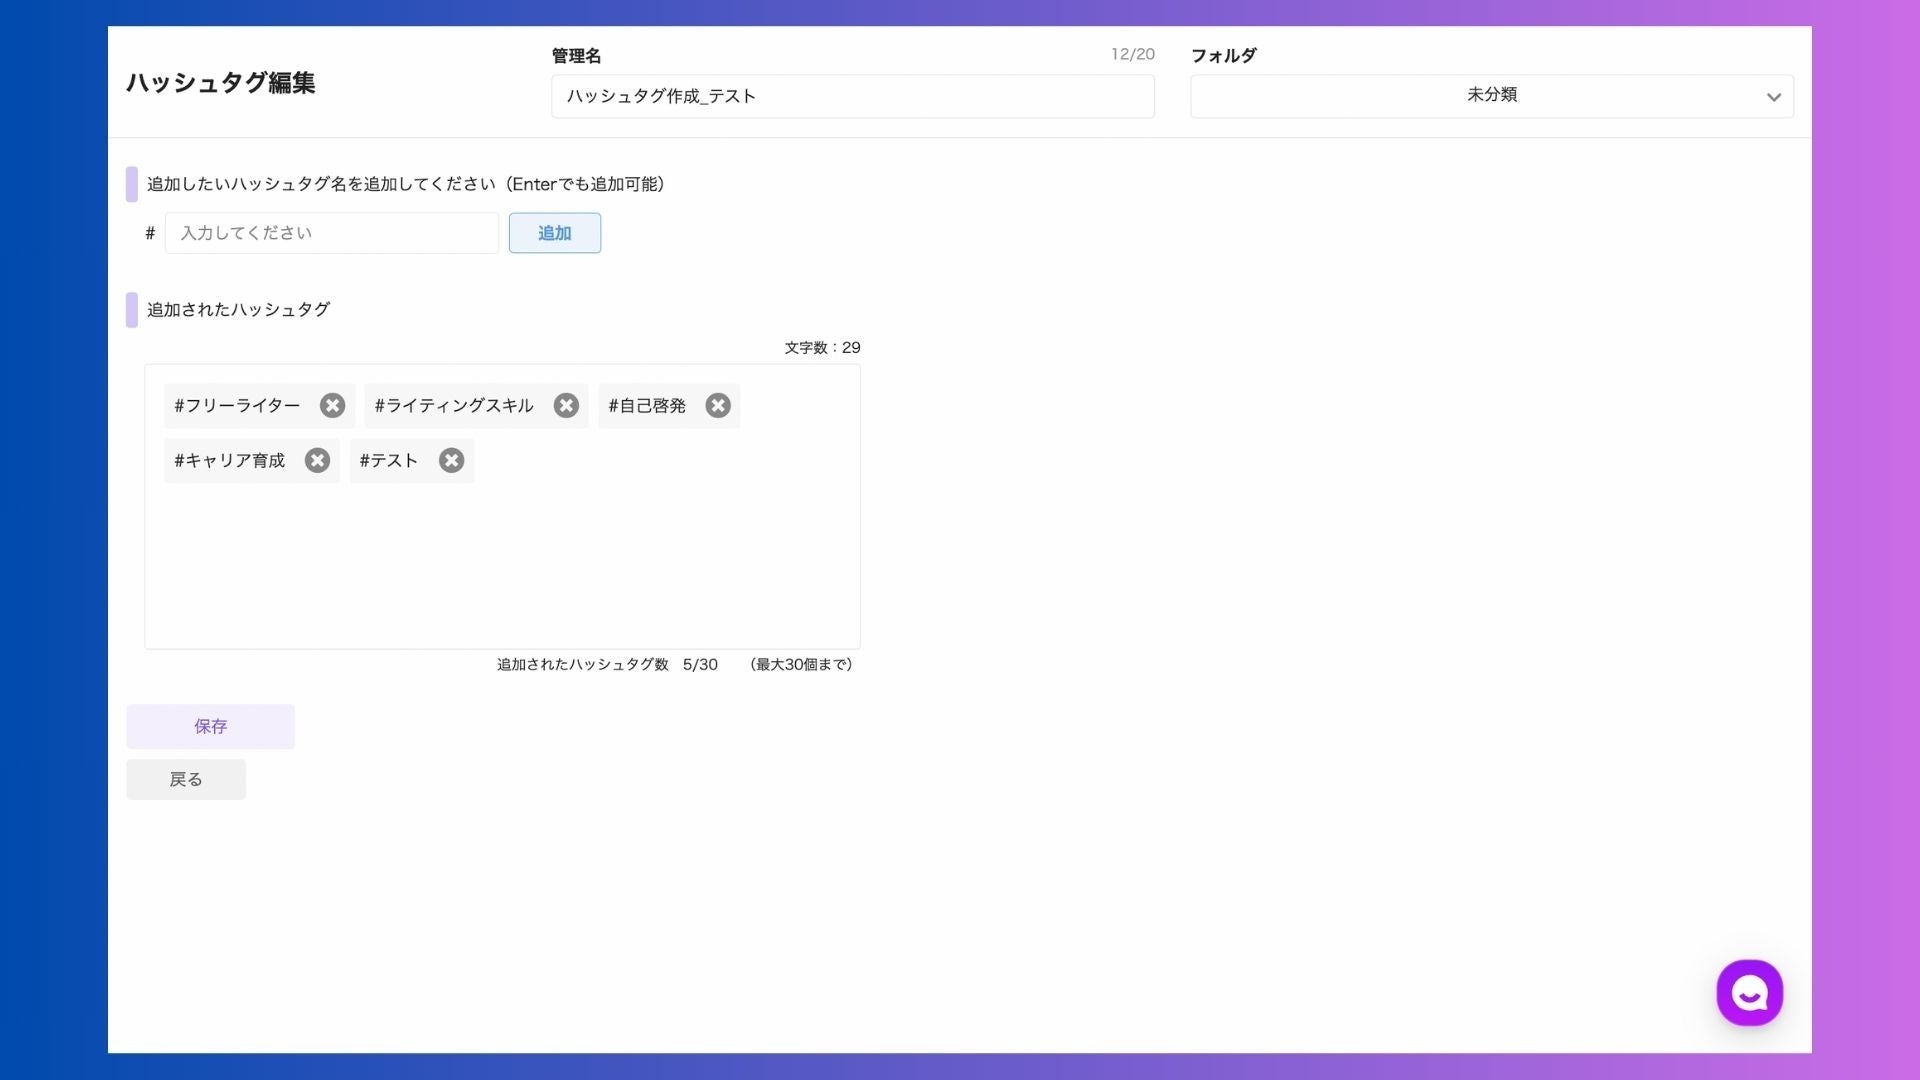Remove the #キャリア育成 hashtag
This screenshot has width=1920, height=1080.
pyautogui.click(x=317, y=460)
